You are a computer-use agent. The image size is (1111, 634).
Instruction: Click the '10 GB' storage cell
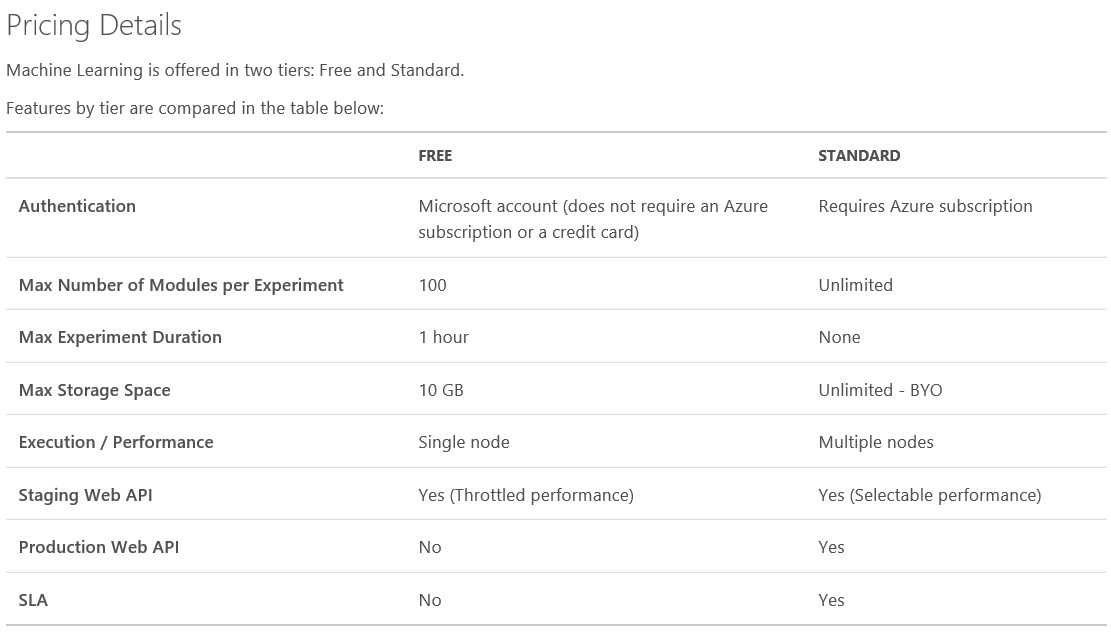(x=441, y=390)
